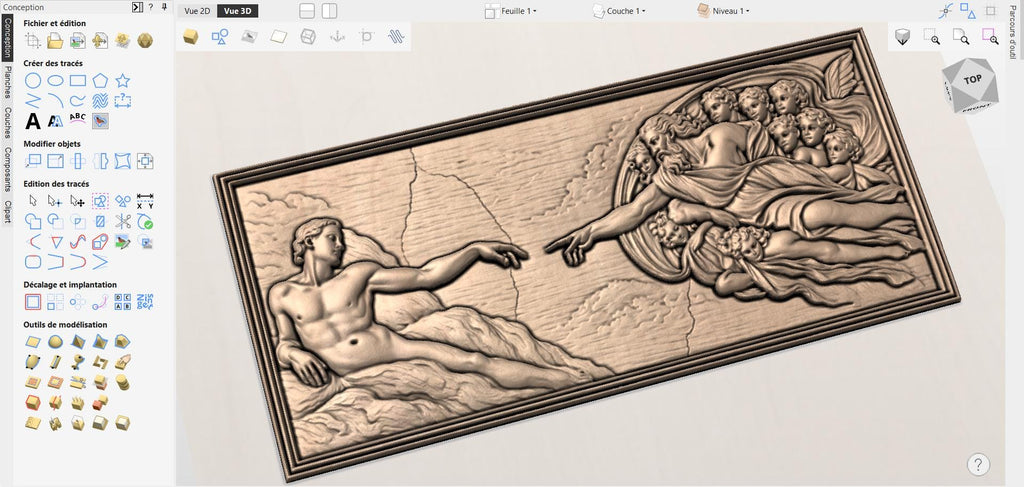Click the scissors trim vectors tool
This screenshot has height=487, width=1024.
(123, 221)
